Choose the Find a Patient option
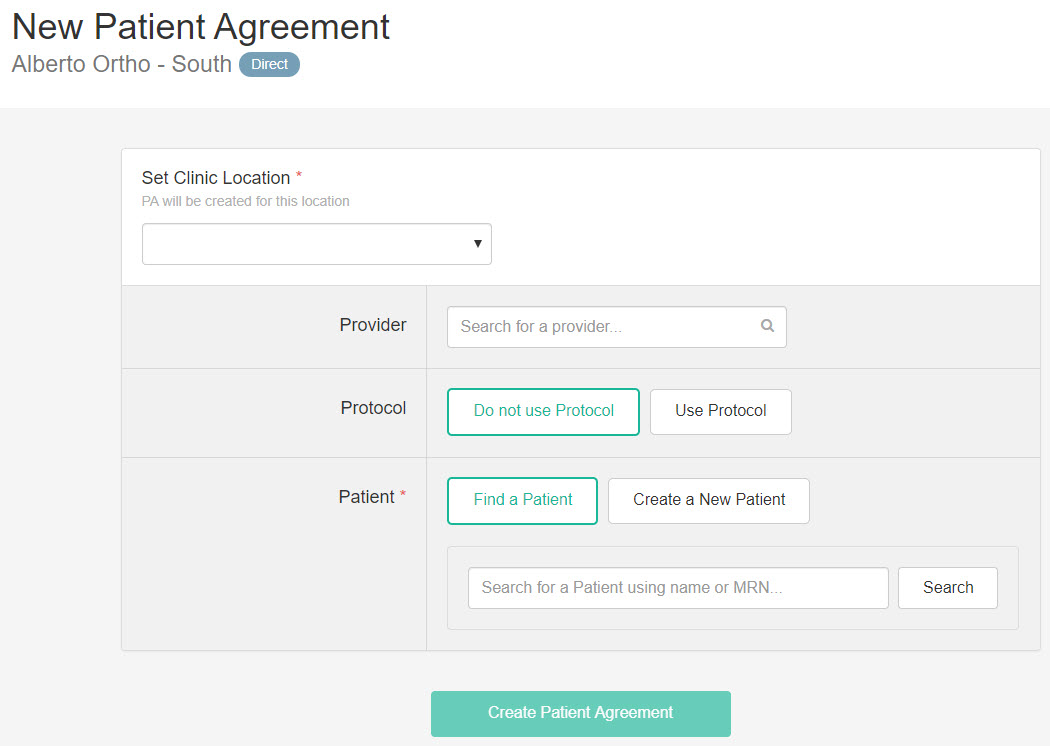The image size is (1050, 746). [x=522, y=500]
